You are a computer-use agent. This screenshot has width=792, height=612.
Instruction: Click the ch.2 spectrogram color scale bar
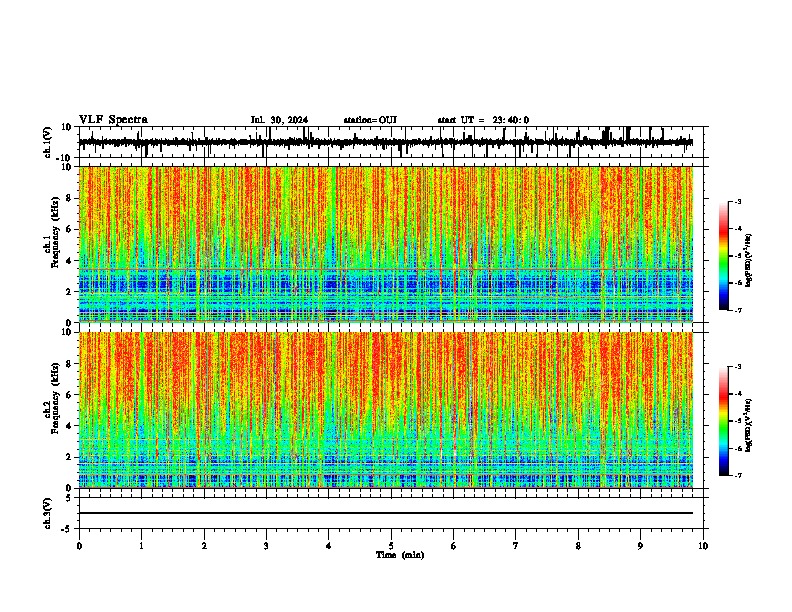tap(723, 421)
